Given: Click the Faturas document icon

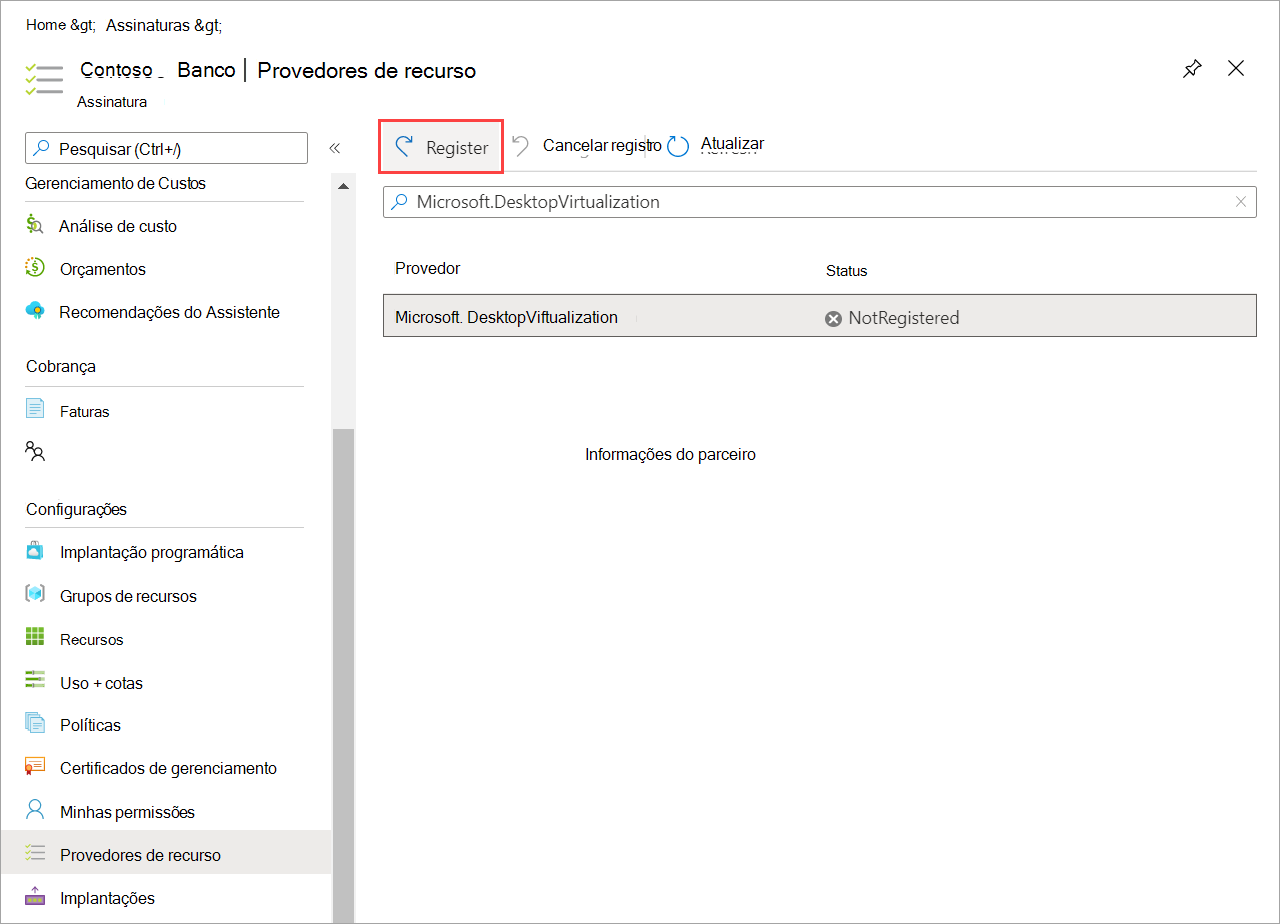Looking at the screenshot, I should point(35,409).
